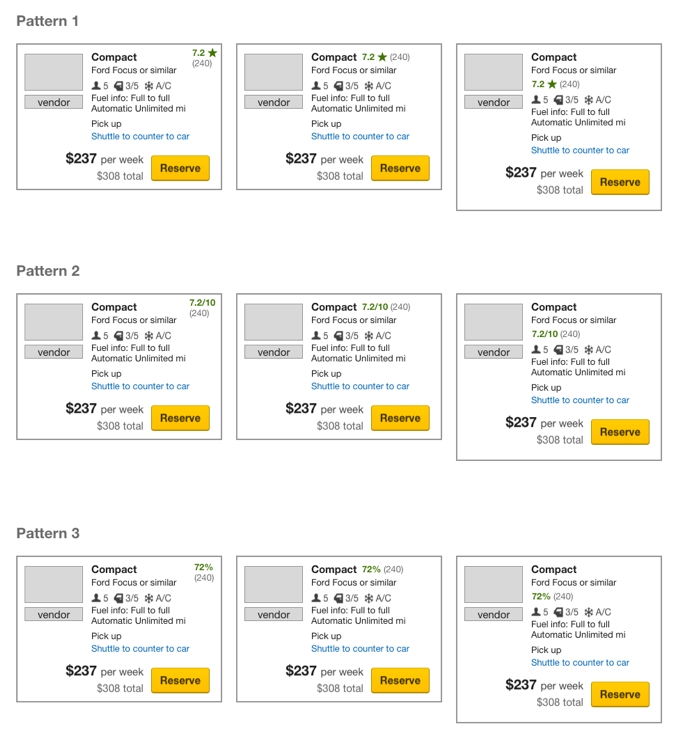The width and height of the screenshot is (681, 743).
Task: Click the luggage icon in Pattern 1's third card
Action: 559,100
